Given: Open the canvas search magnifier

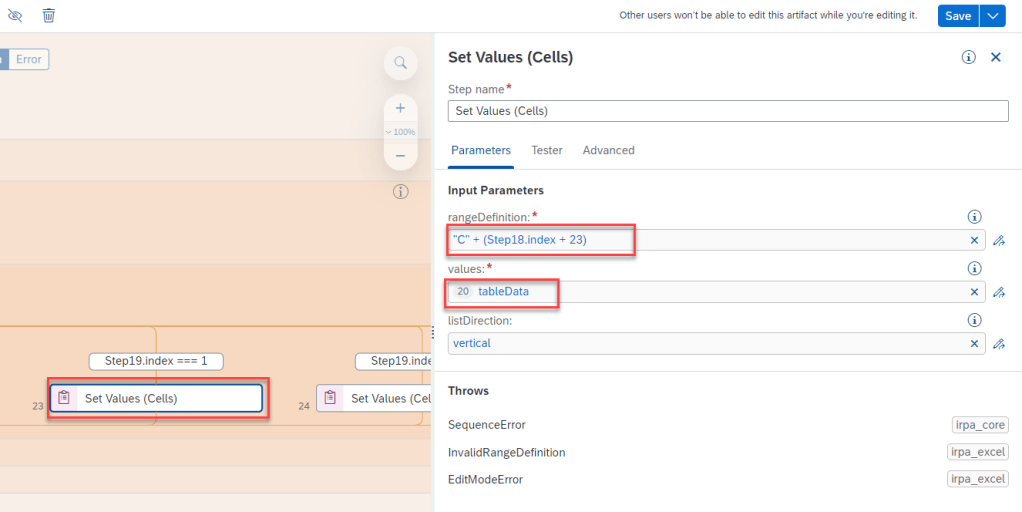Looking at the screenshot, I should pyautogui.click(x=400, y=63).
